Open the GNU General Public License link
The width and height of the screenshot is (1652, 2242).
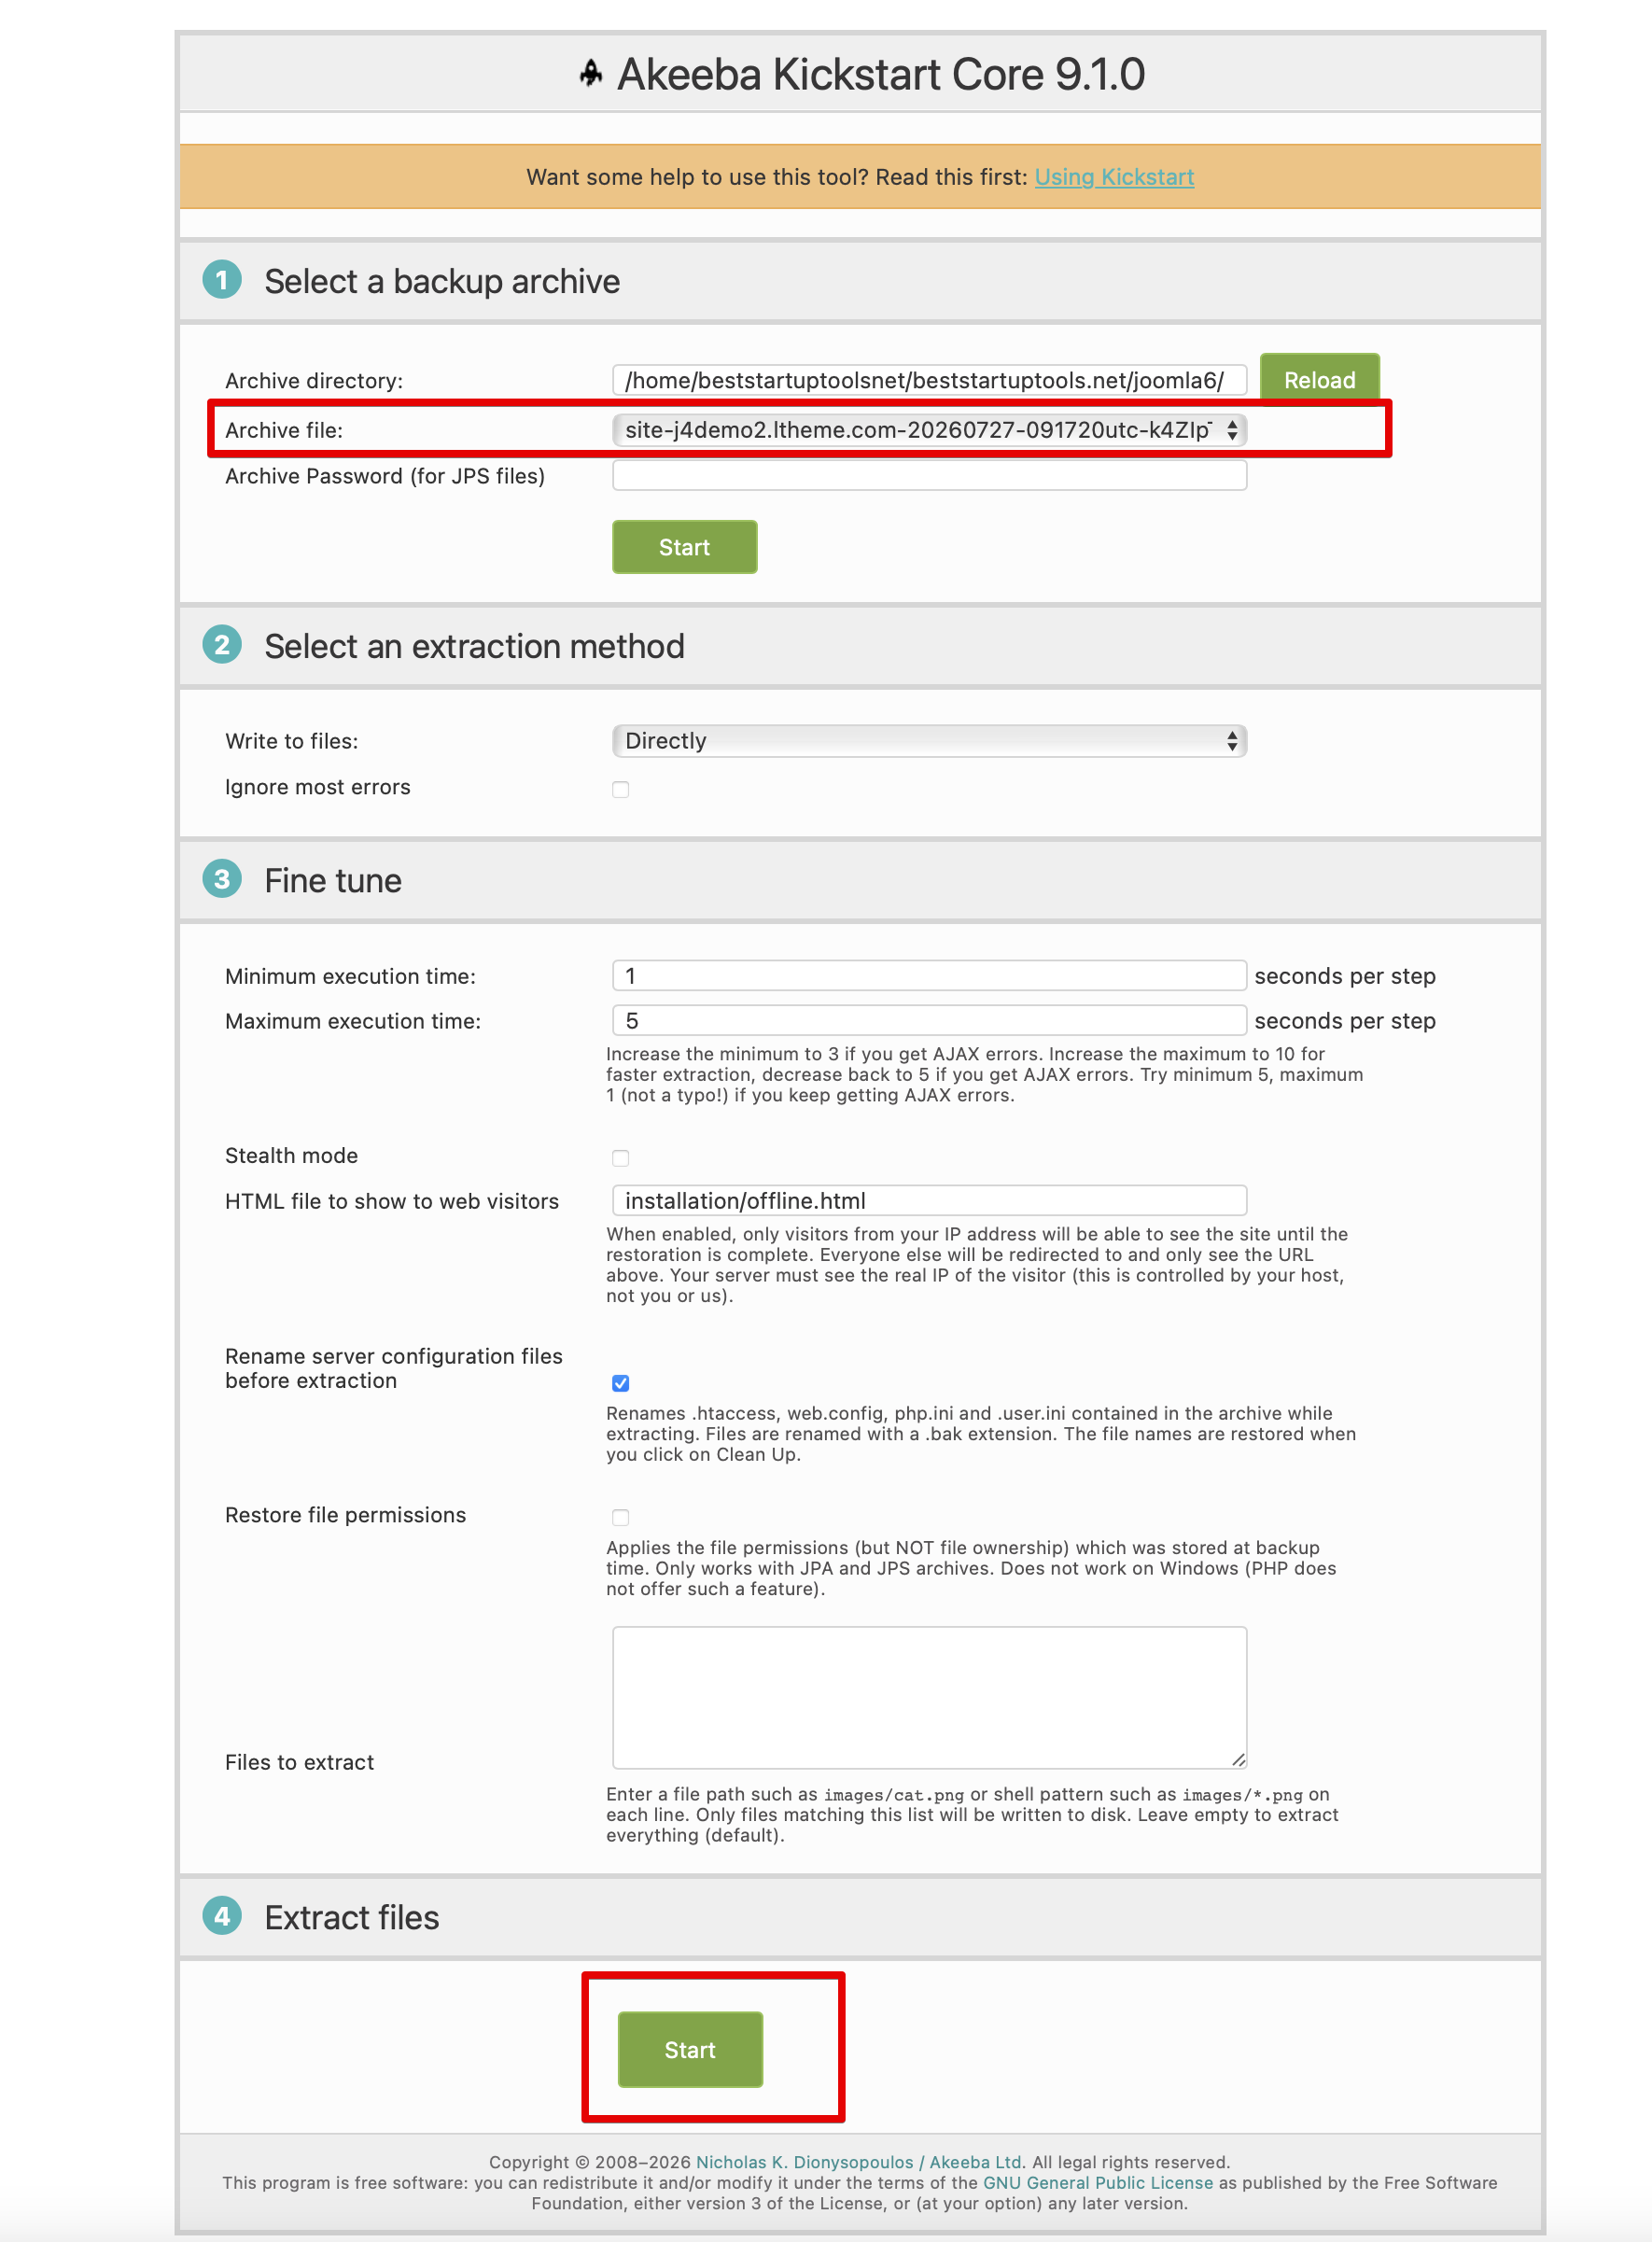point(1098,2183)
